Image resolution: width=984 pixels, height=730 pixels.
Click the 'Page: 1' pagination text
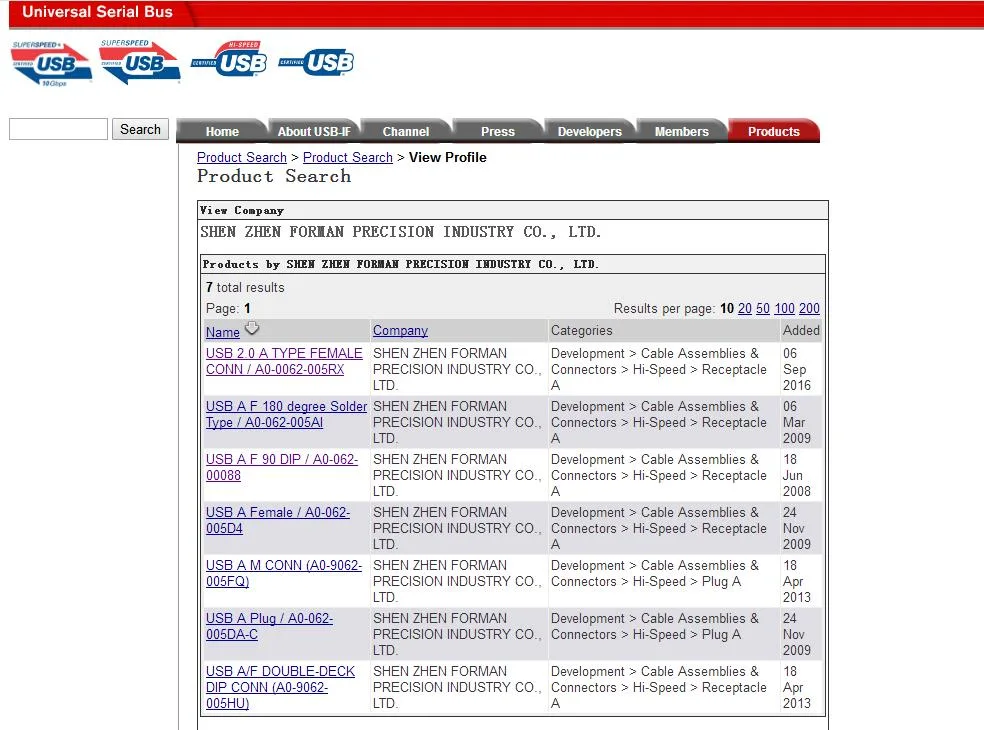click(228, 308)
